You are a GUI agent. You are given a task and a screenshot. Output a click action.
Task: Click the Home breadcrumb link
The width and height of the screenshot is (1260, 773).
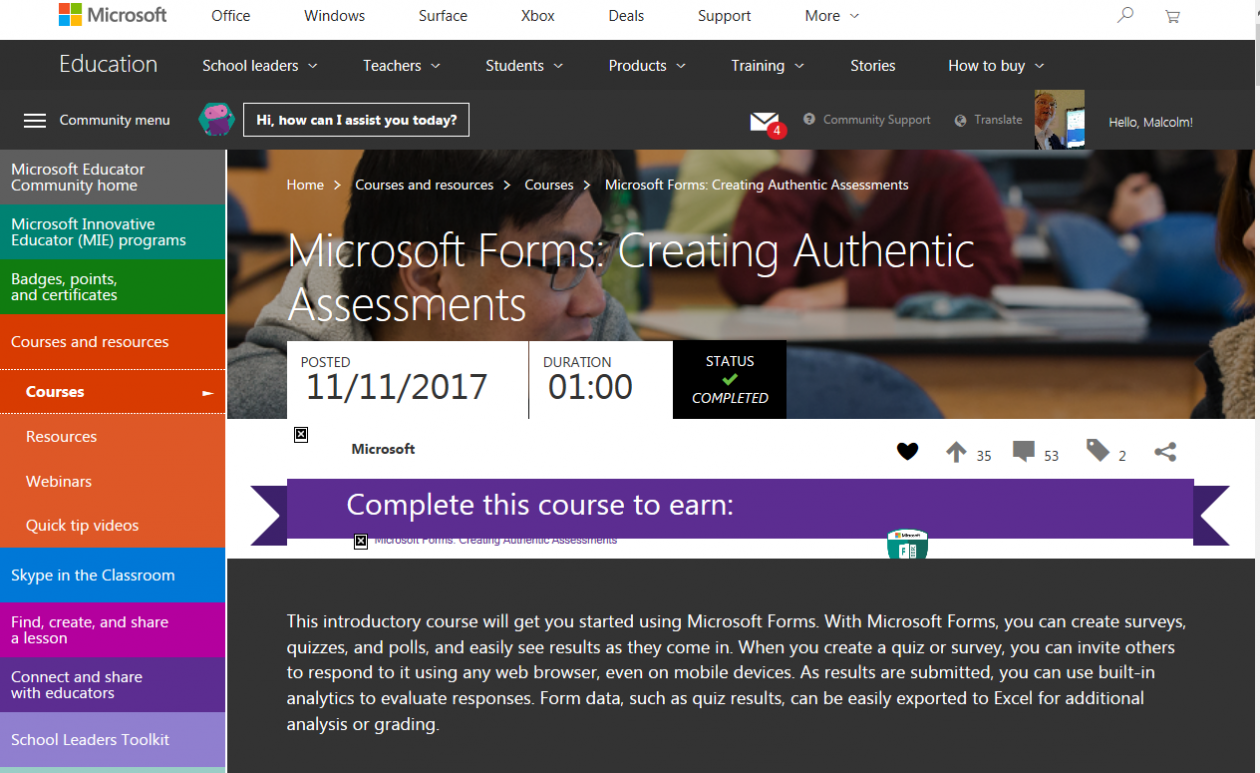click(305, 185)
